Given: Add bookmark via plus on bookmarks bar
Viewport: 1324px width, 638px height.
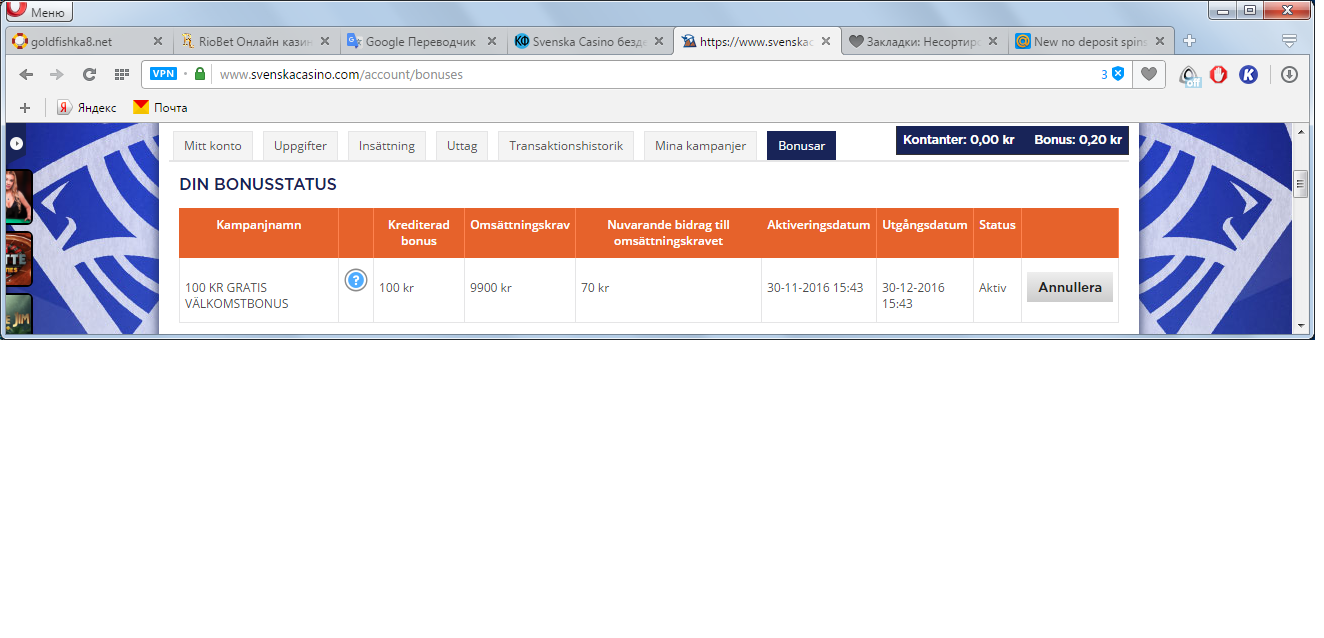Looking at the screenshot, I should click(25, 107).
